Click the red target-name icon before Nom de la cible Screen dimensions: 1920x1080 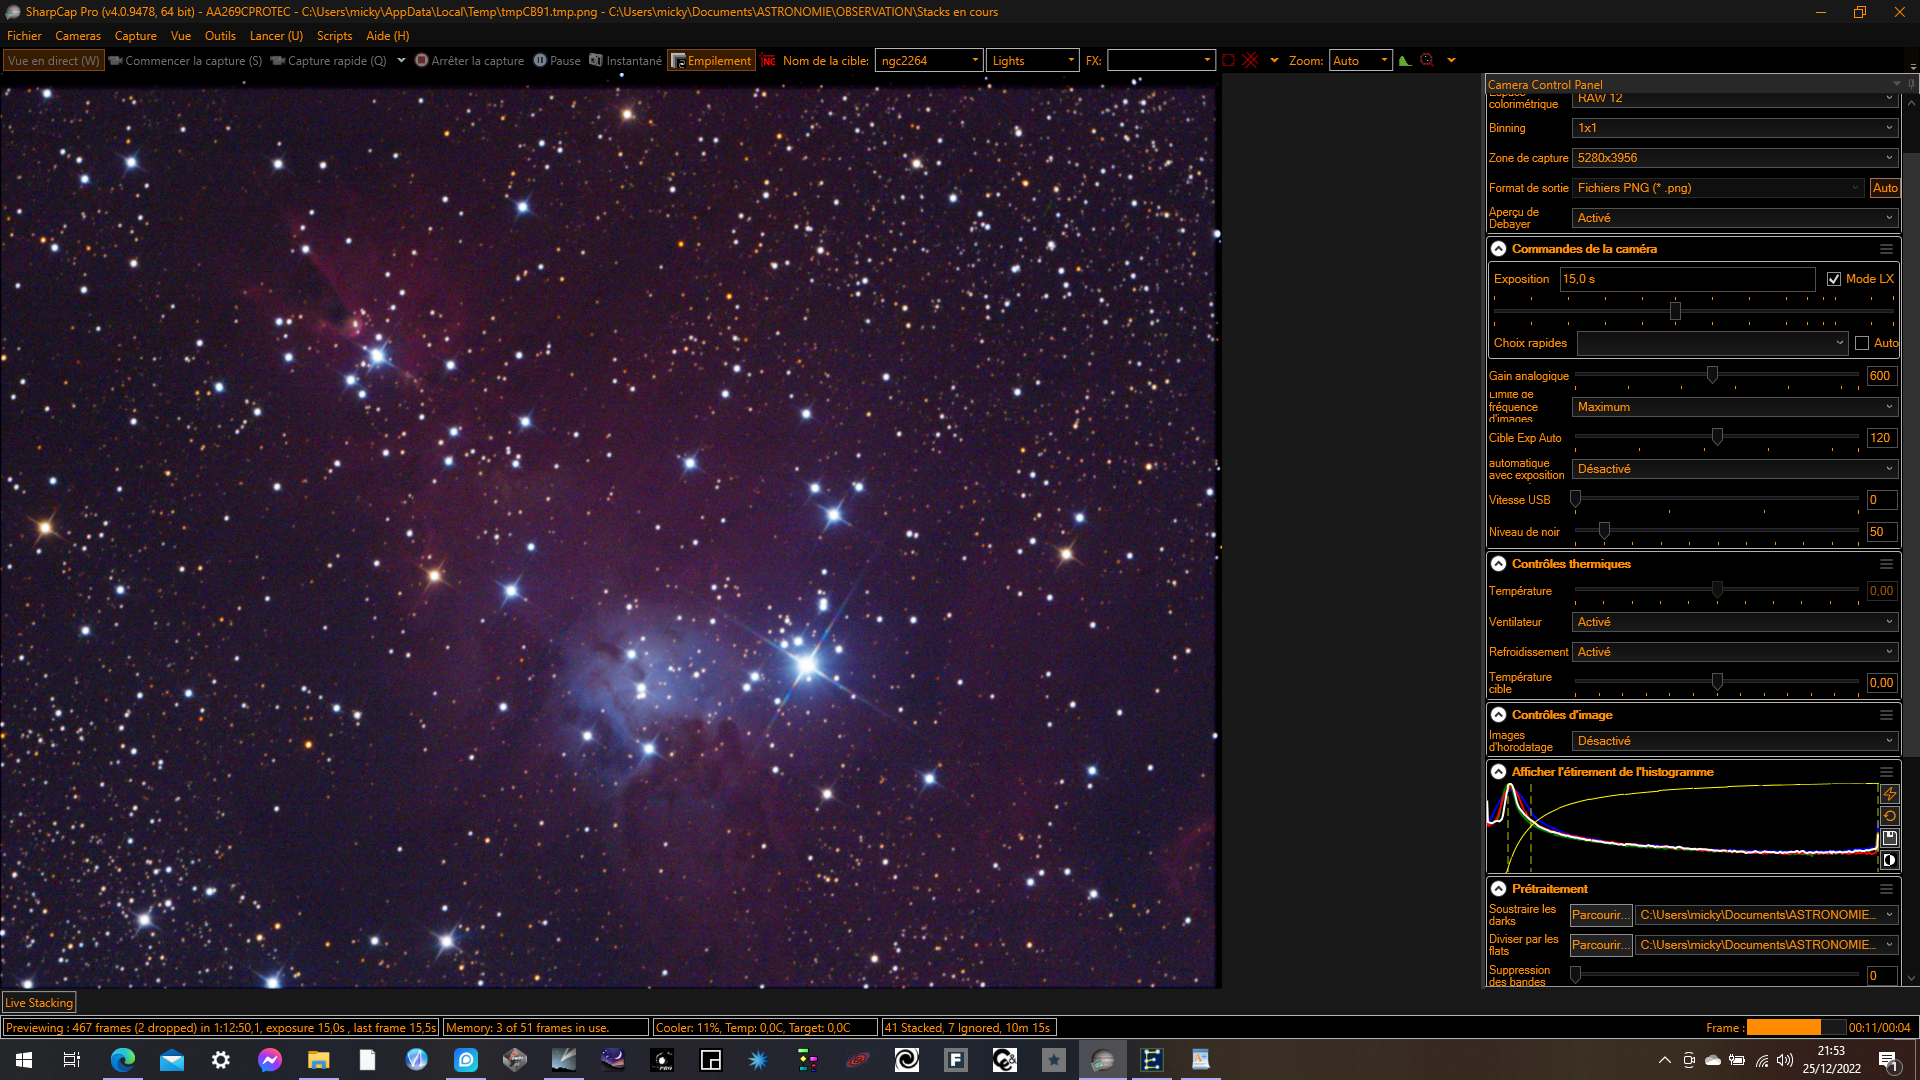pos(768,61)
